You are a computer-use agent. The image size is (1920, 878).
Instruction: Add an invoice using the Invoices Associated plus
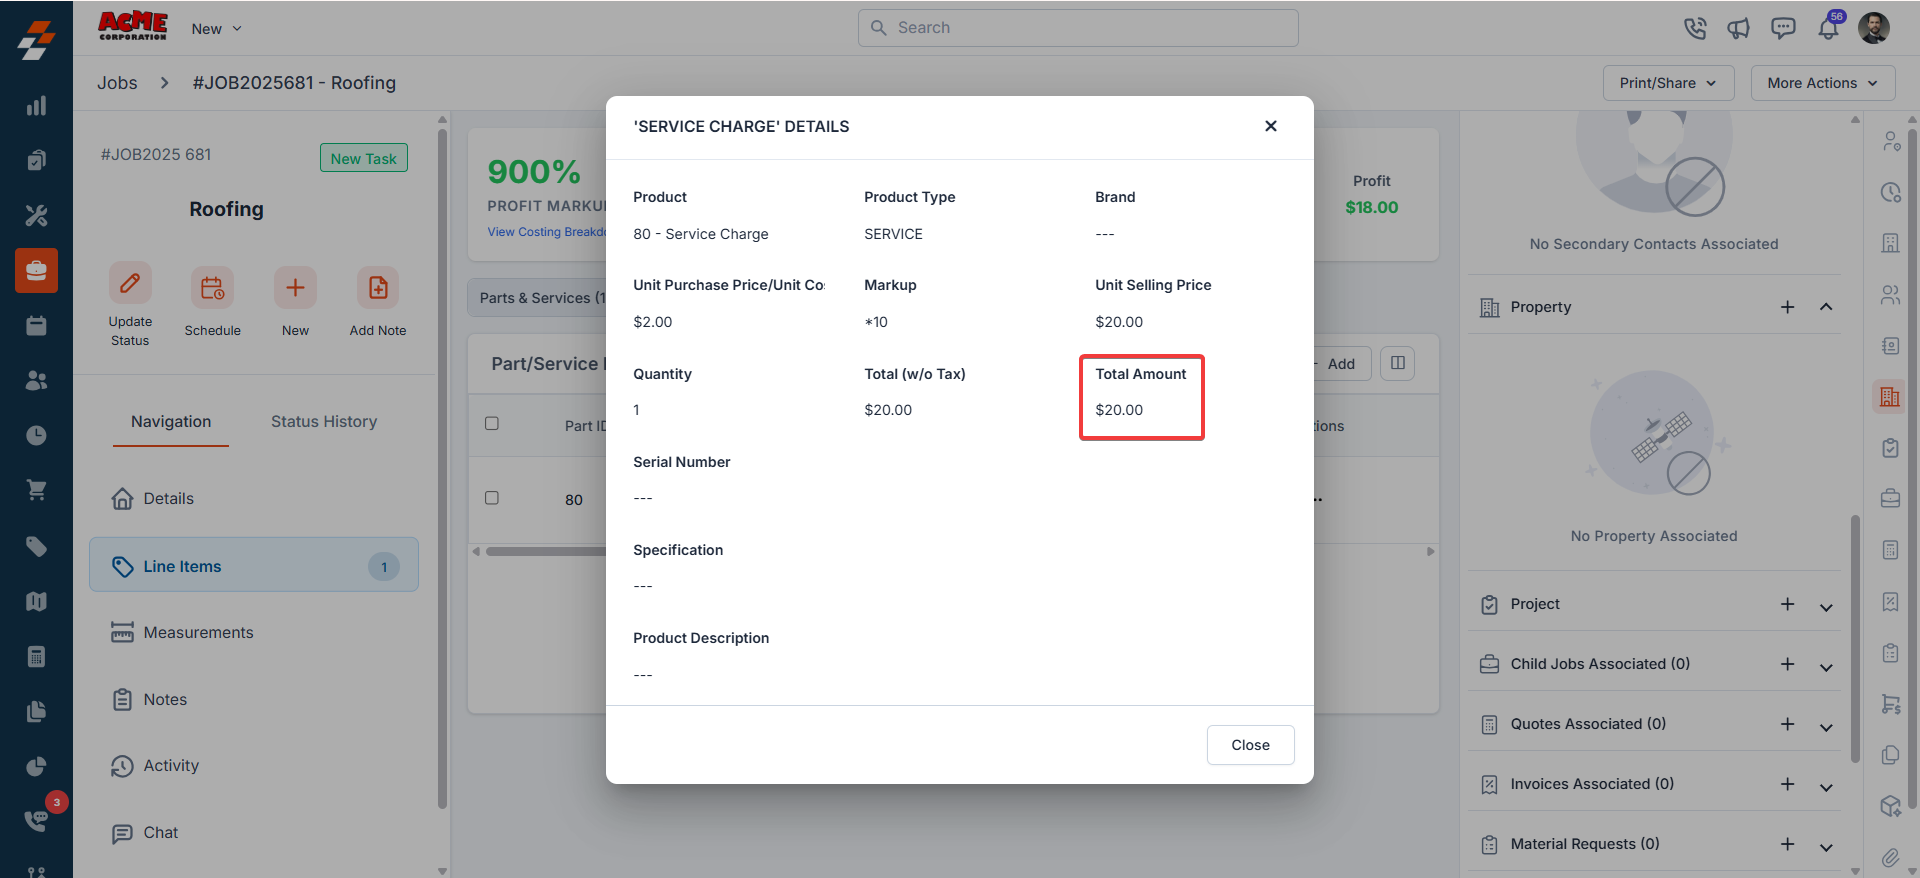pos(1788,784)
